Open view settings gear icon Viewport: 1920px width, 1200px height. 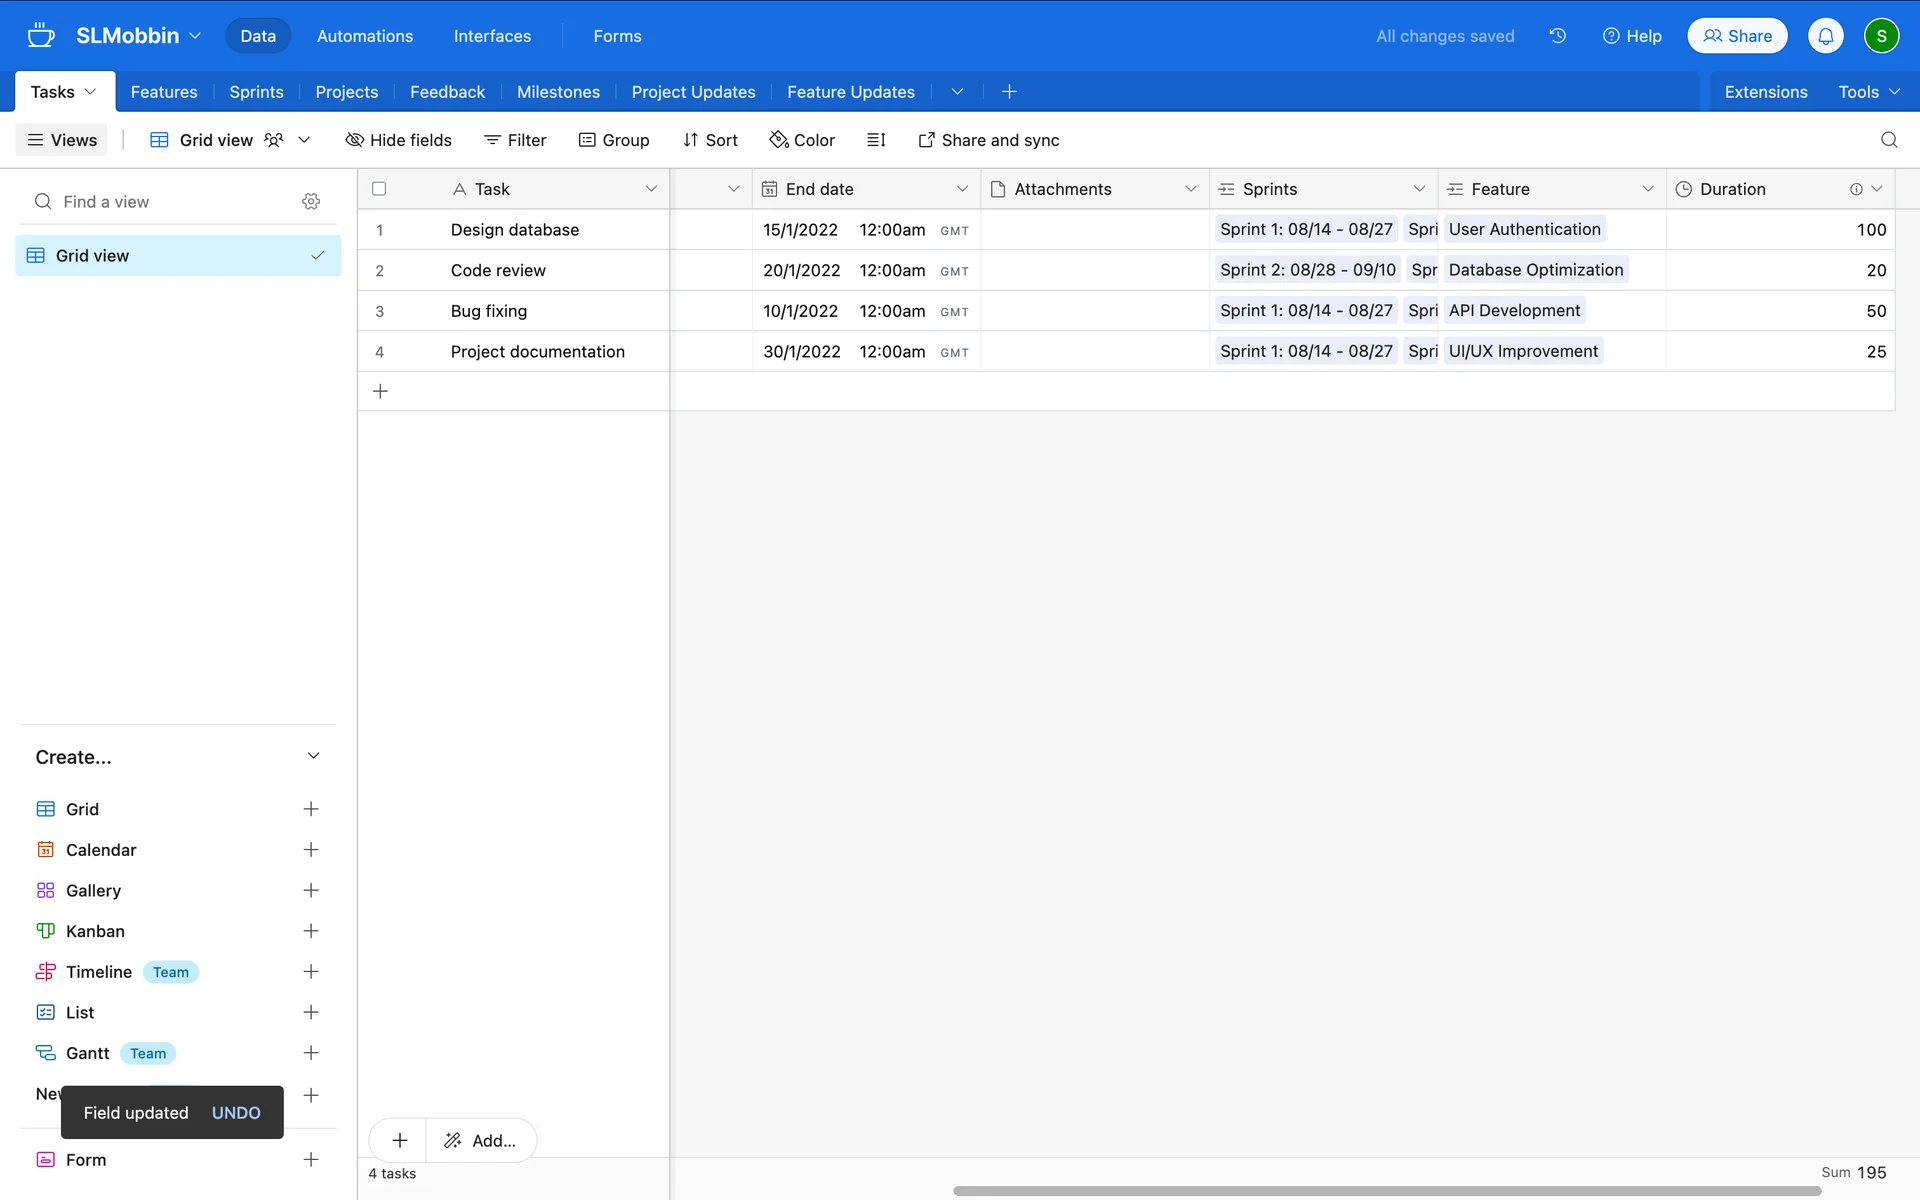click(x=311, y=202)
